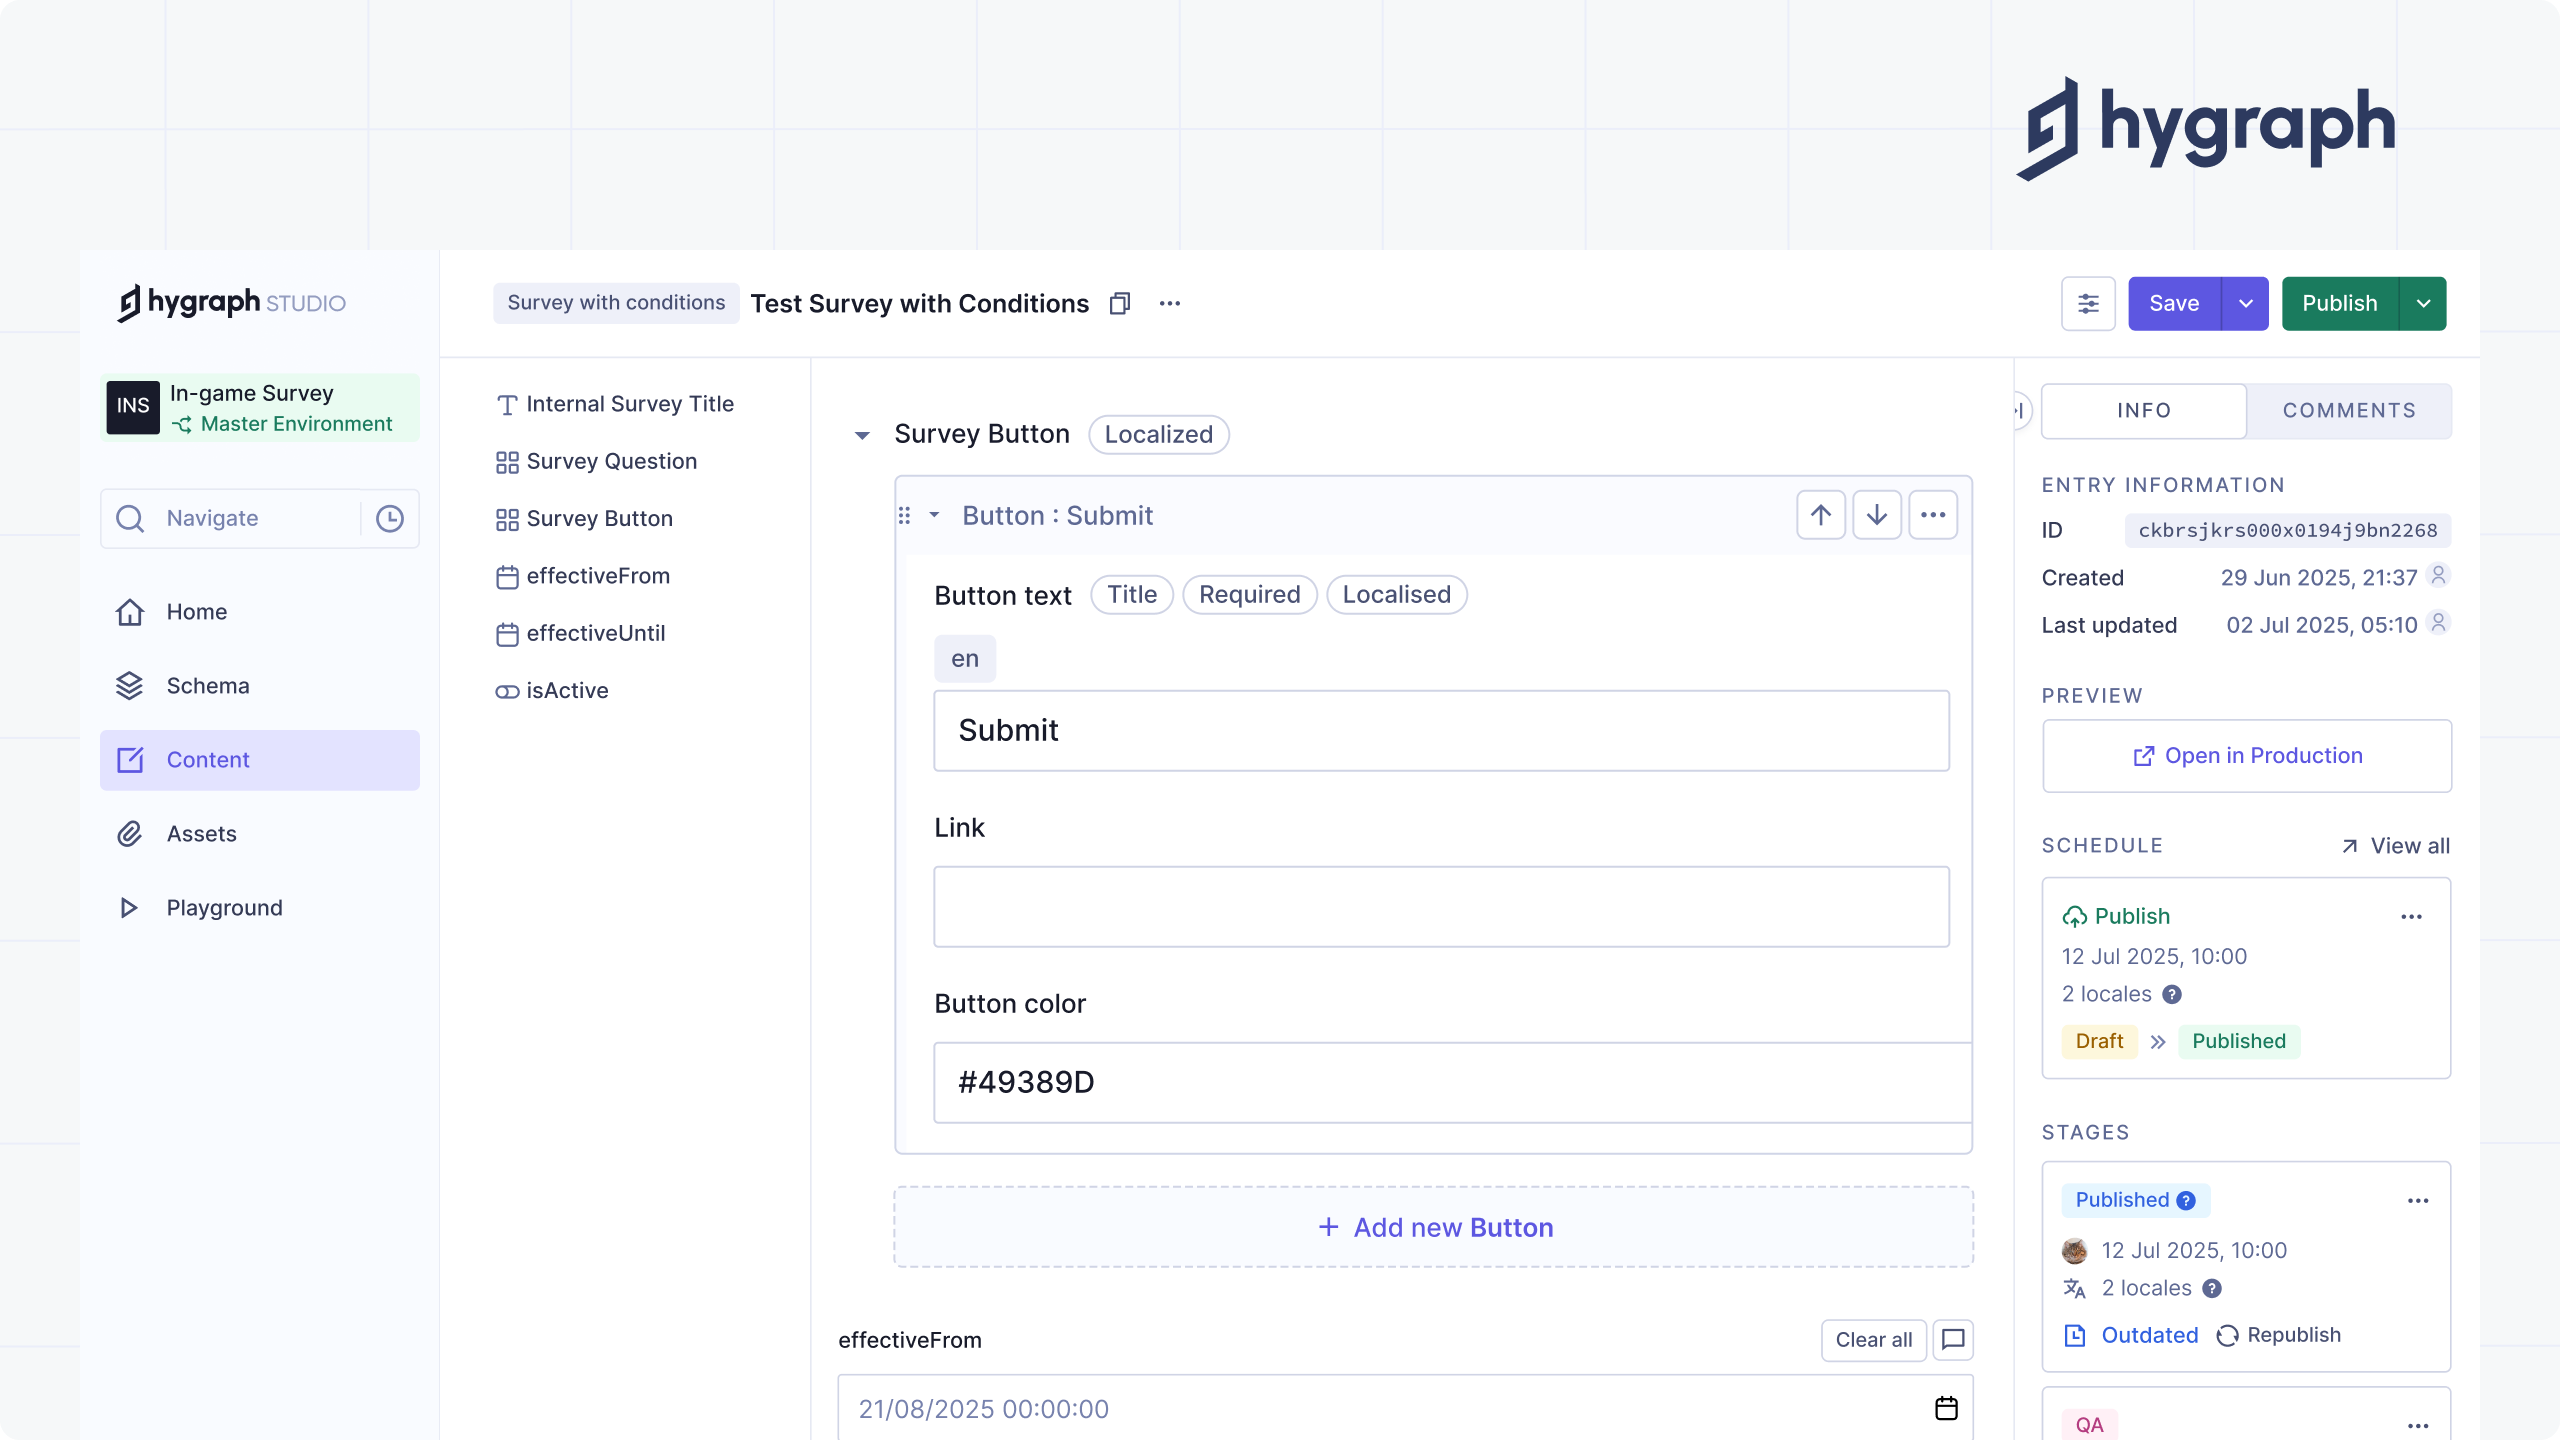Open comment icon beside Clear all
2560x1440 pixels.
tap(1953, 1339)
